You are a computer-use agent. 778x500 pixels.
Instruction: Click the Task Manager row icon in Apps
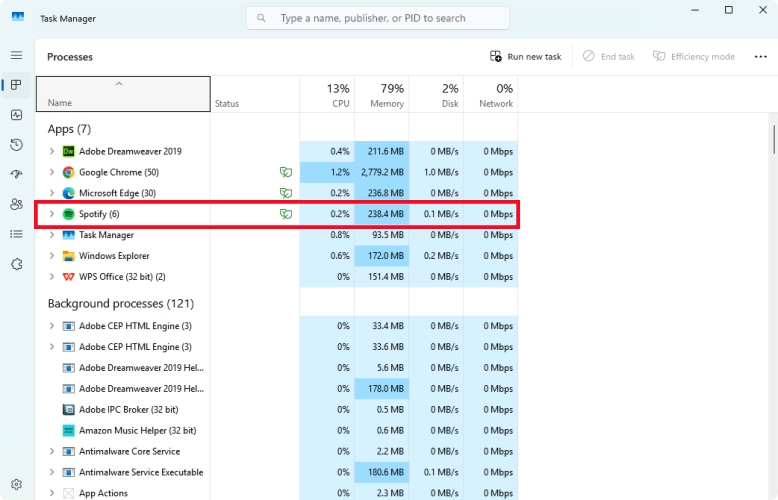point(68,235)
